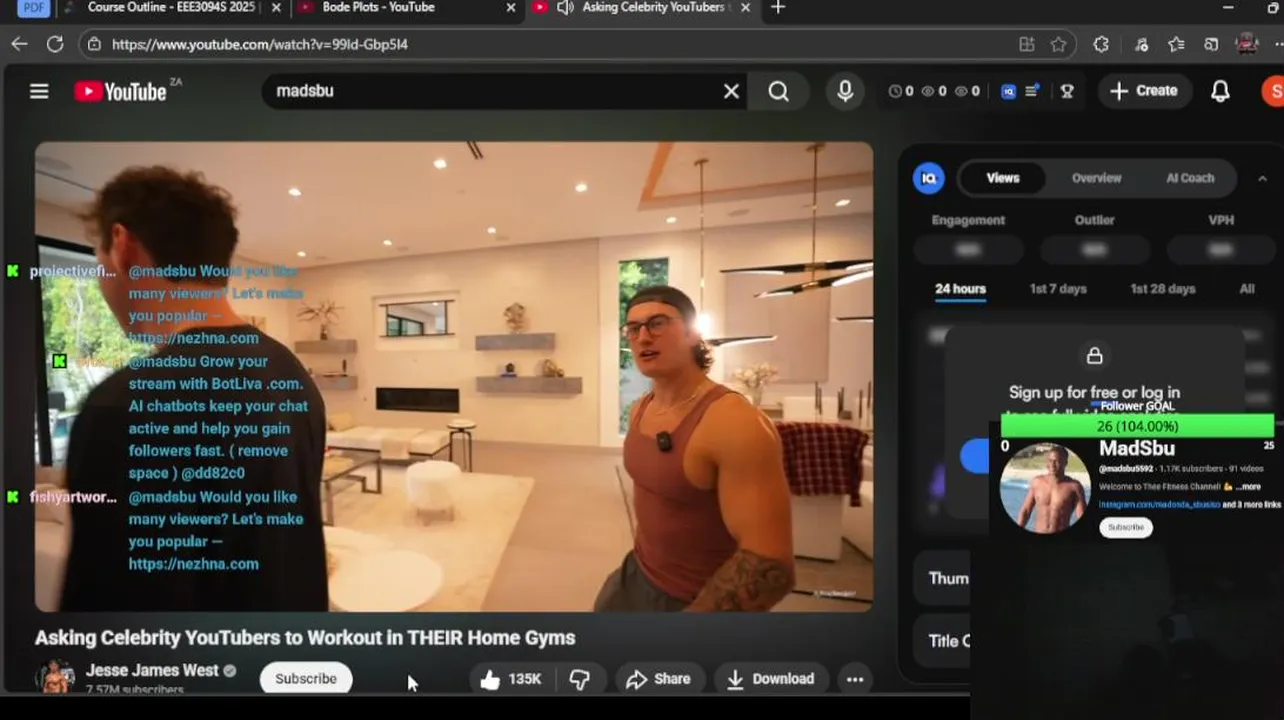
Task: Reload the page
Action: pyautogui.click(x=55, y=44)
